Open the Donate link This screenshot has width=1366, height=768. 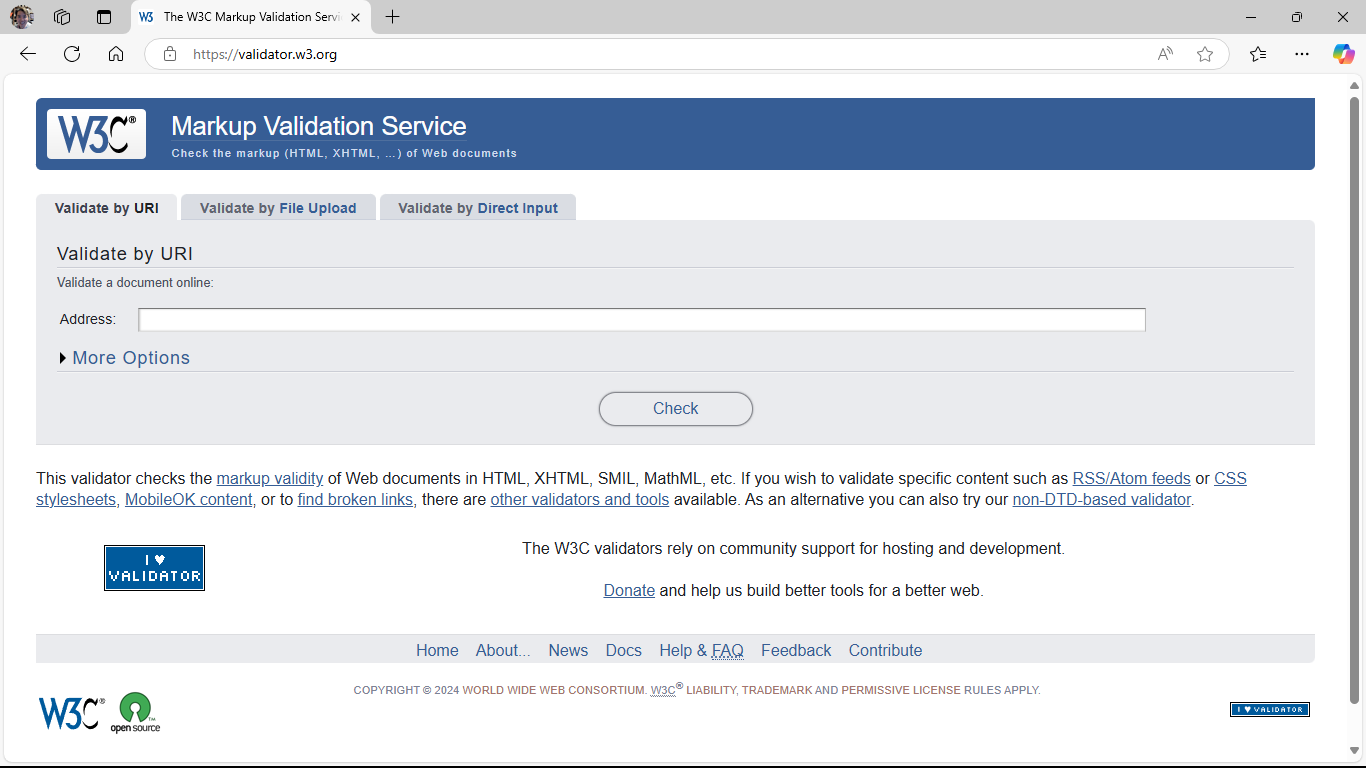click(x=629, y=590)
